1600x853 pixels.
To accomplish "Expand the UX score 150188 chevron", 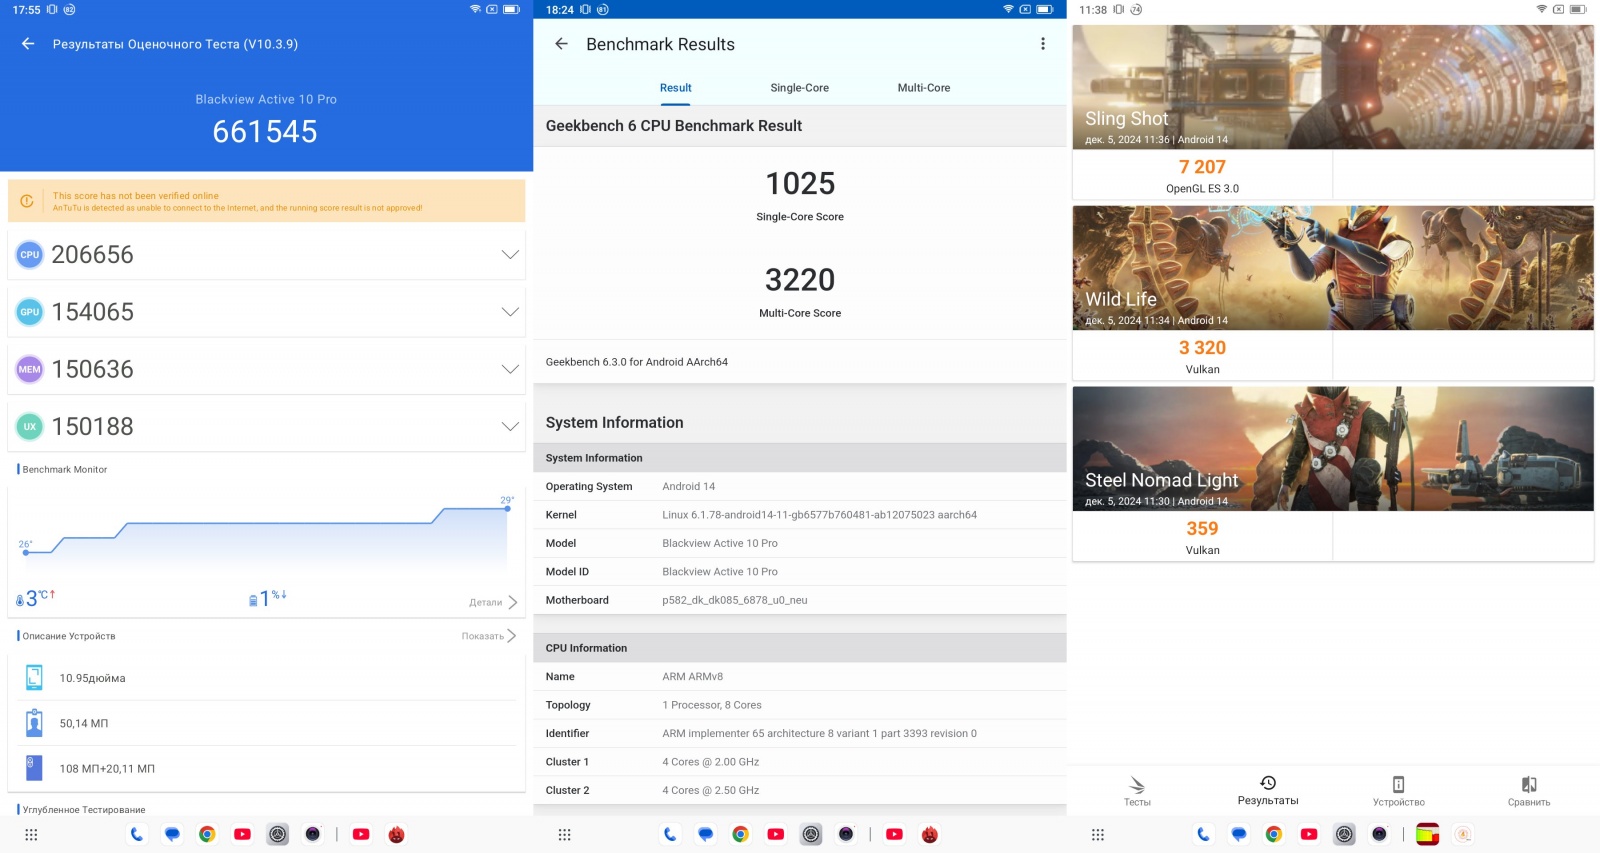I will (x=510, y=426).
